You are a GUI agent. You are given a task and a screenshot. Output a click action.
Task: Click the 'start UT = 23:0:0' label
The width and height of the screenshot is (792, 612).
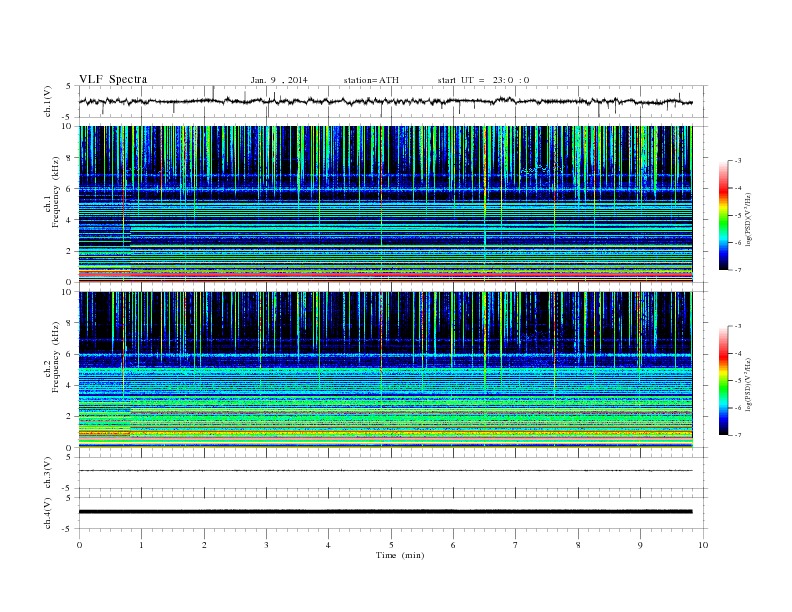pos(483,80)
